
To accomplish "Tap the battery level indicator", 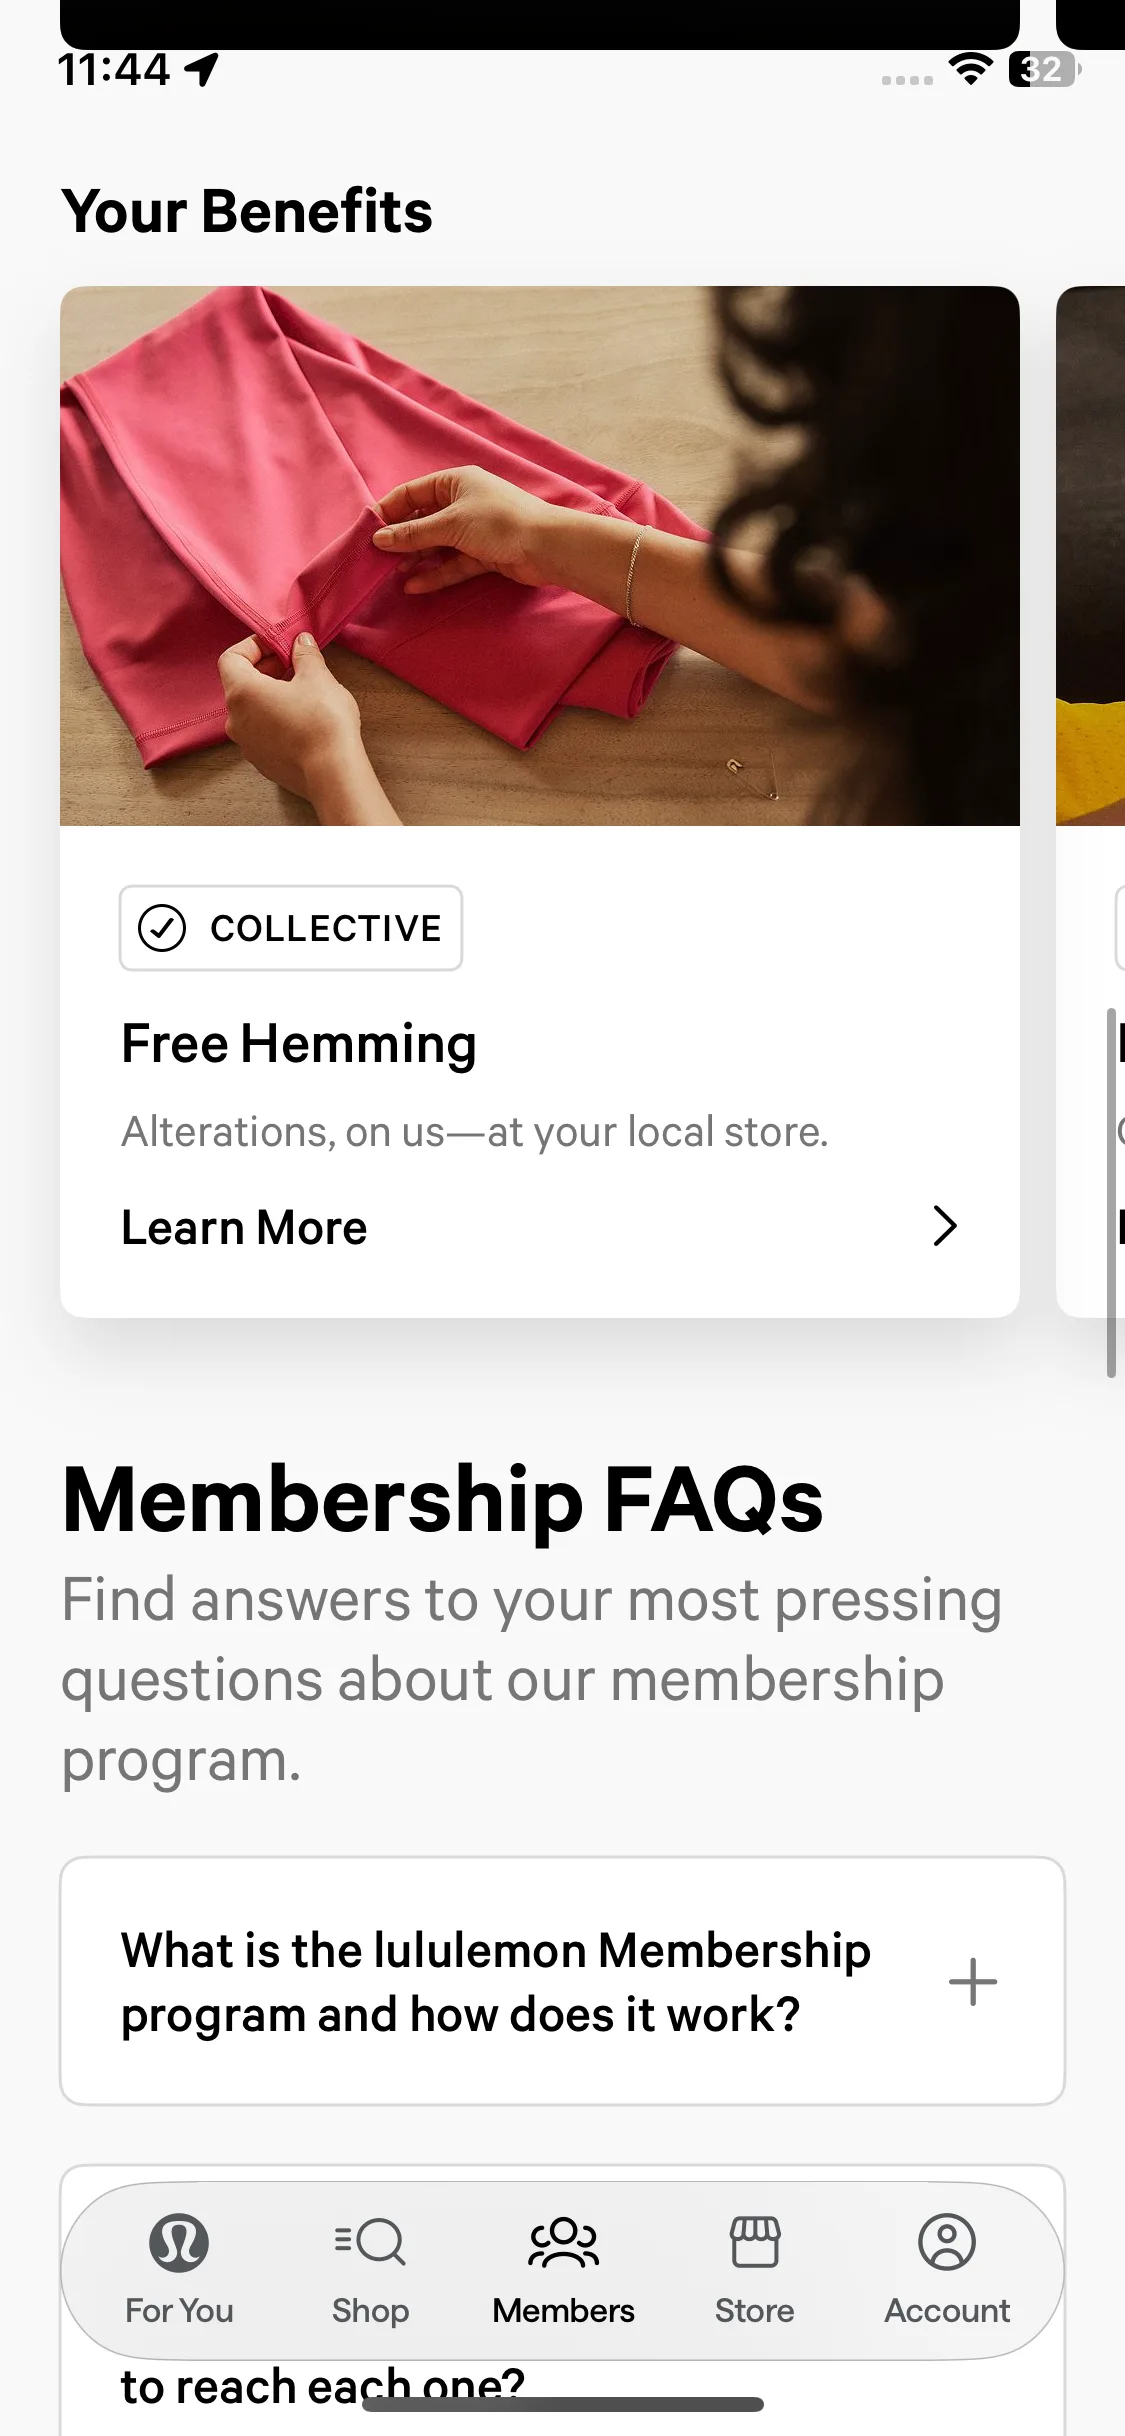I will (1044, 69).
